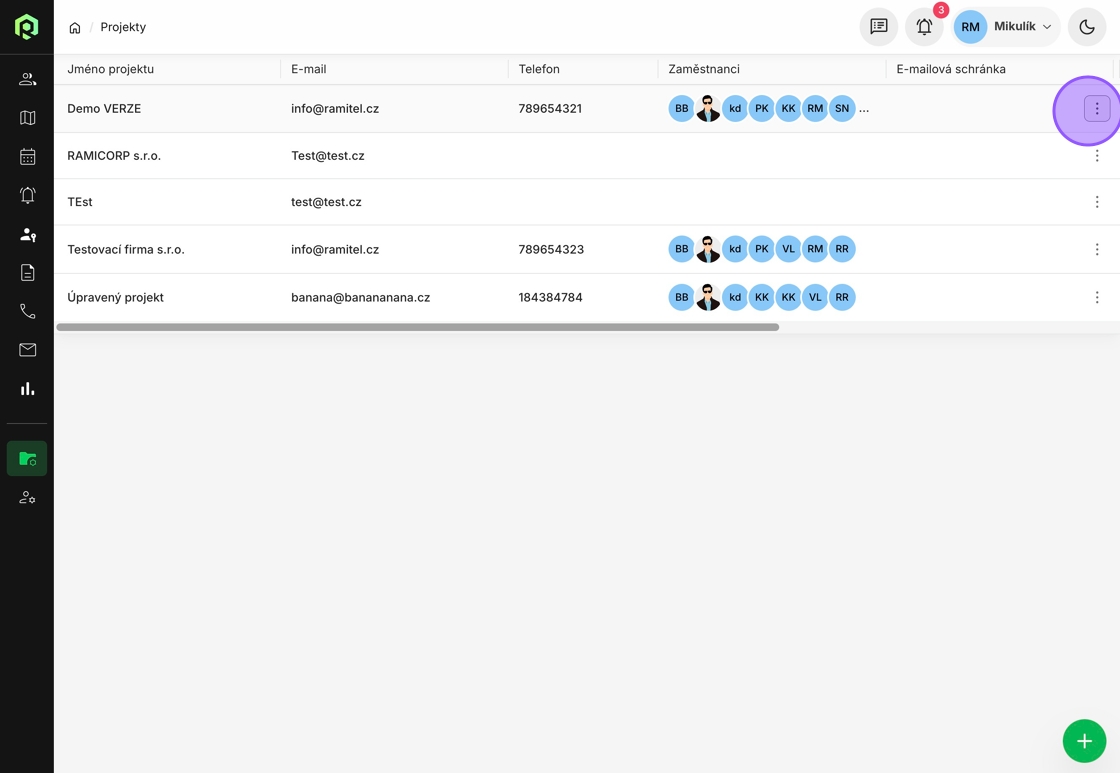Open the alarm bell icon in sidebar
Screen dimensions: 1120x773
pos(27,195)
